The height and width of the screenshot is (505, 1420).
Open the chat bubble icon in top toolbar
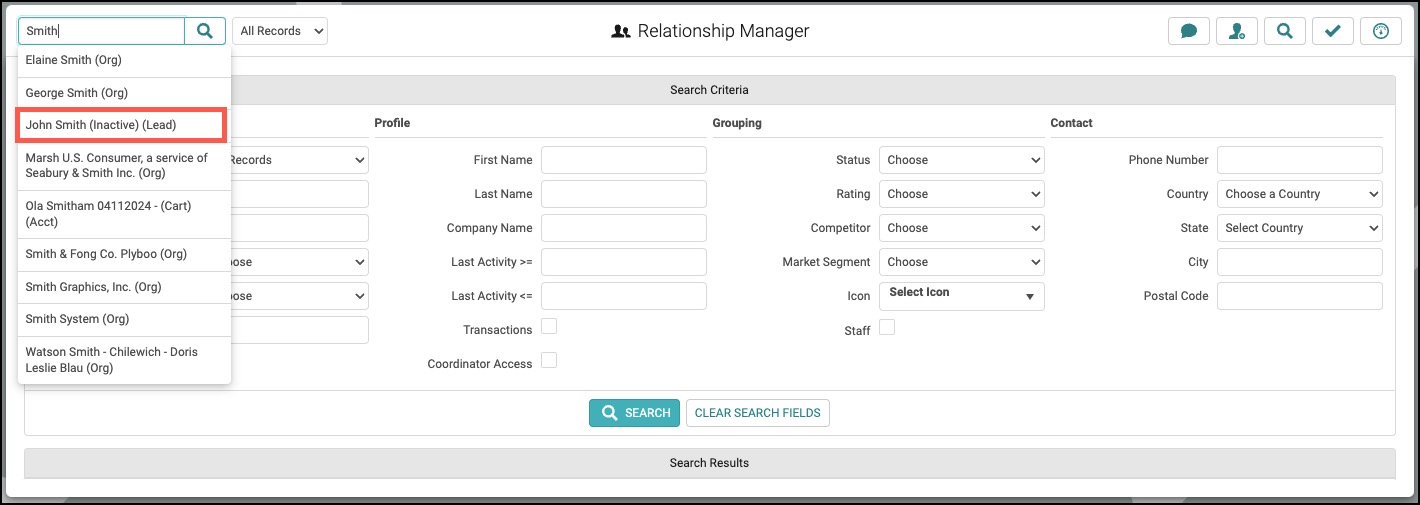(x=1189, y=31)
